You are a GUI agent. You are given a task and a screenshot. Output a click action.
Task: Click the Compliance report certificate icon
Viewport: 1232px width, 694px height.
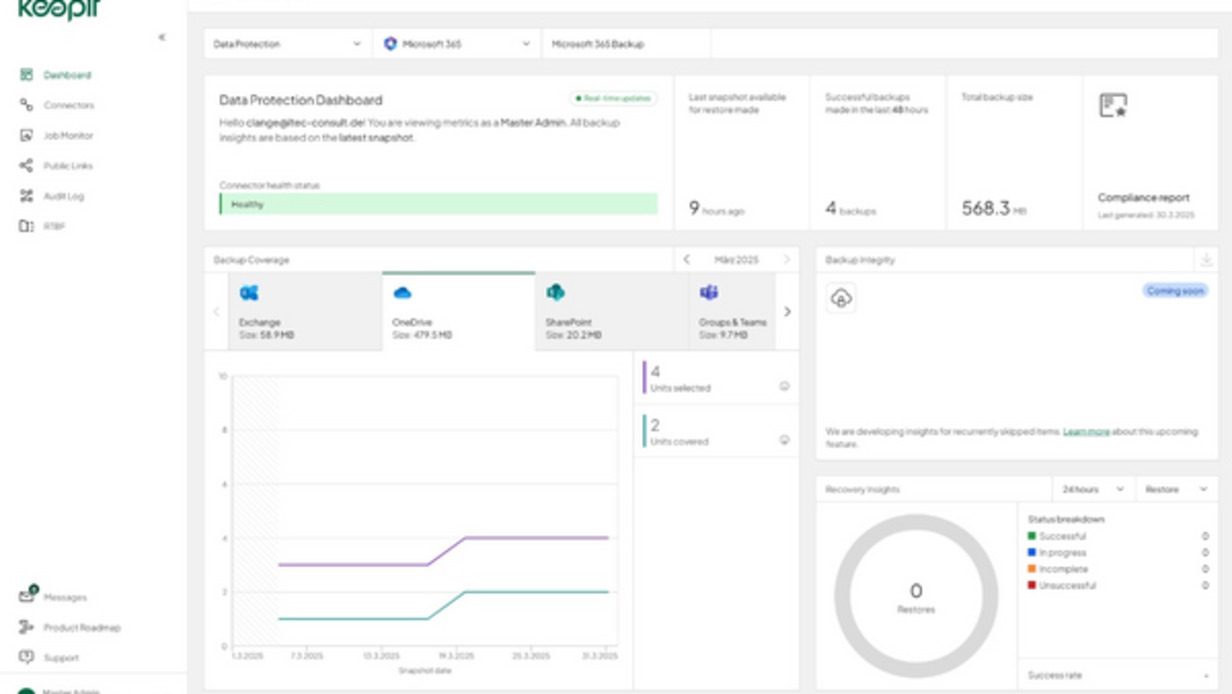point(1113,105)
